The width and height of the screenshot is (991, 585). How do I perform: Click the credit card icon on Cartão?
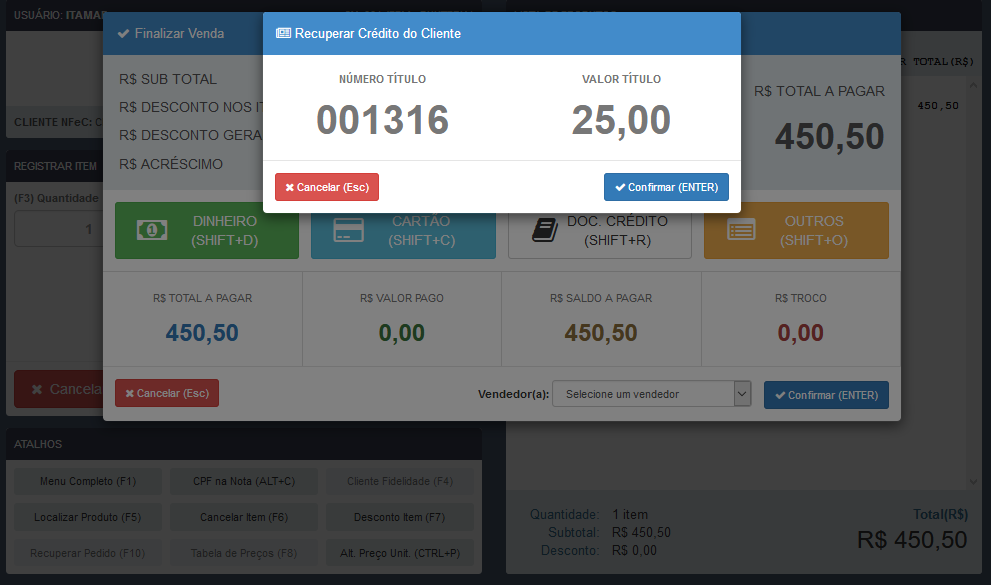[x=348, y=230]
